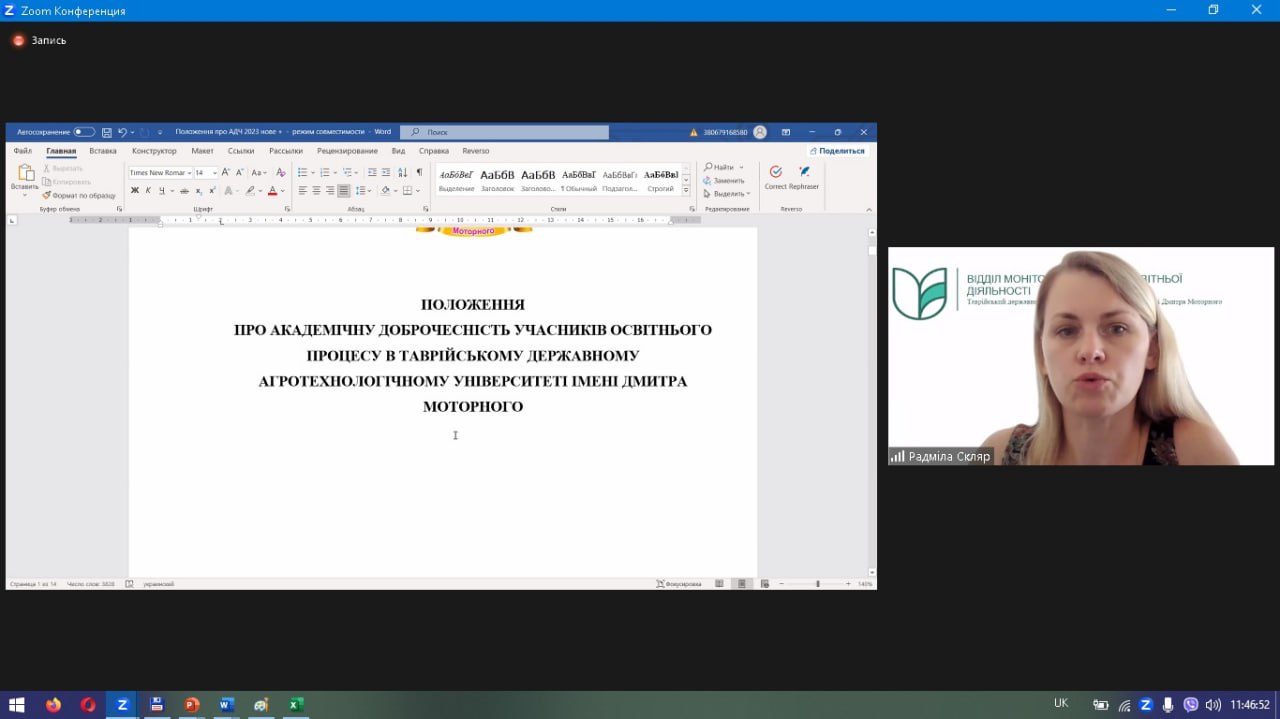
Task: Select the Строгий style in gallery
Action: tap(660, 179)
